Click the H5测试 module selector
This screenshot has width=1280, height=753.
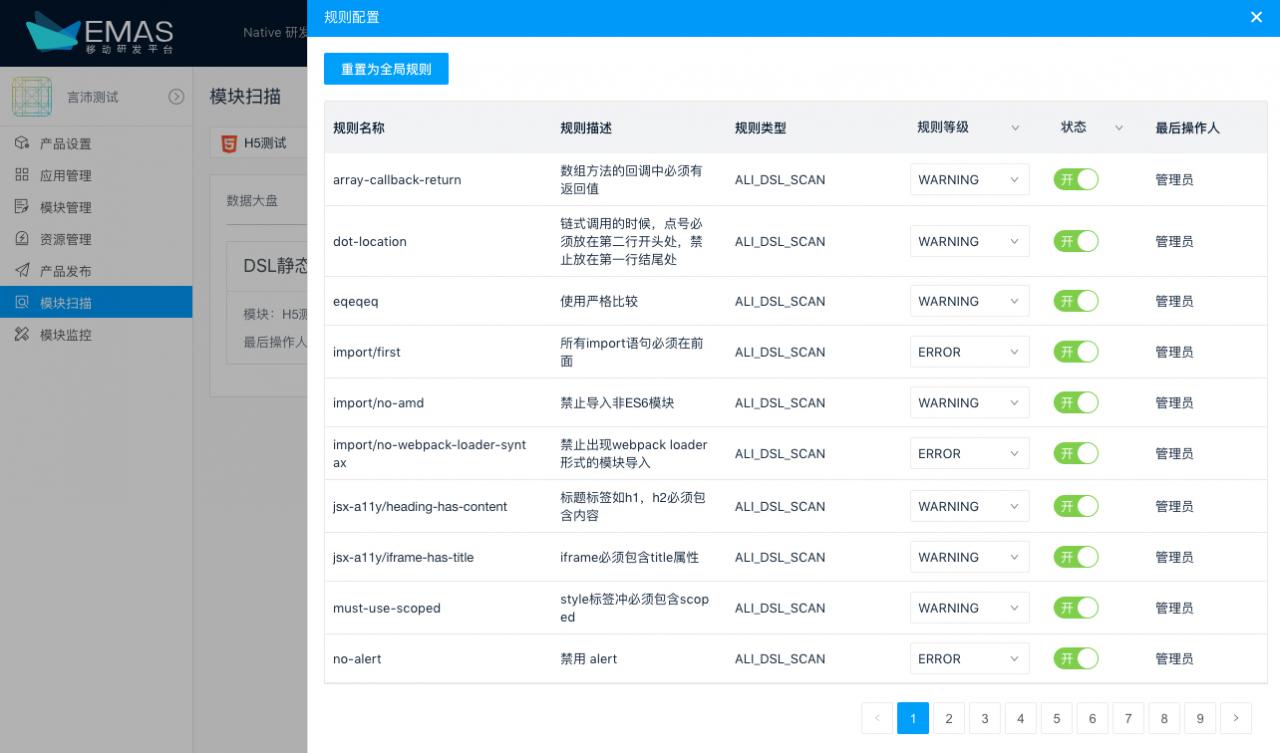coord(260,143)
